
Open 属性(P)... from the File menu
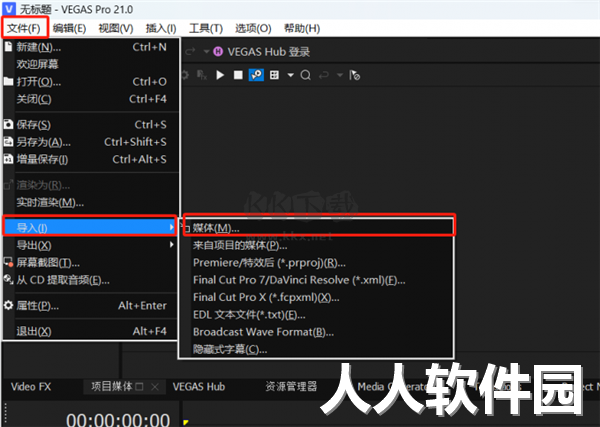(91, 305)
